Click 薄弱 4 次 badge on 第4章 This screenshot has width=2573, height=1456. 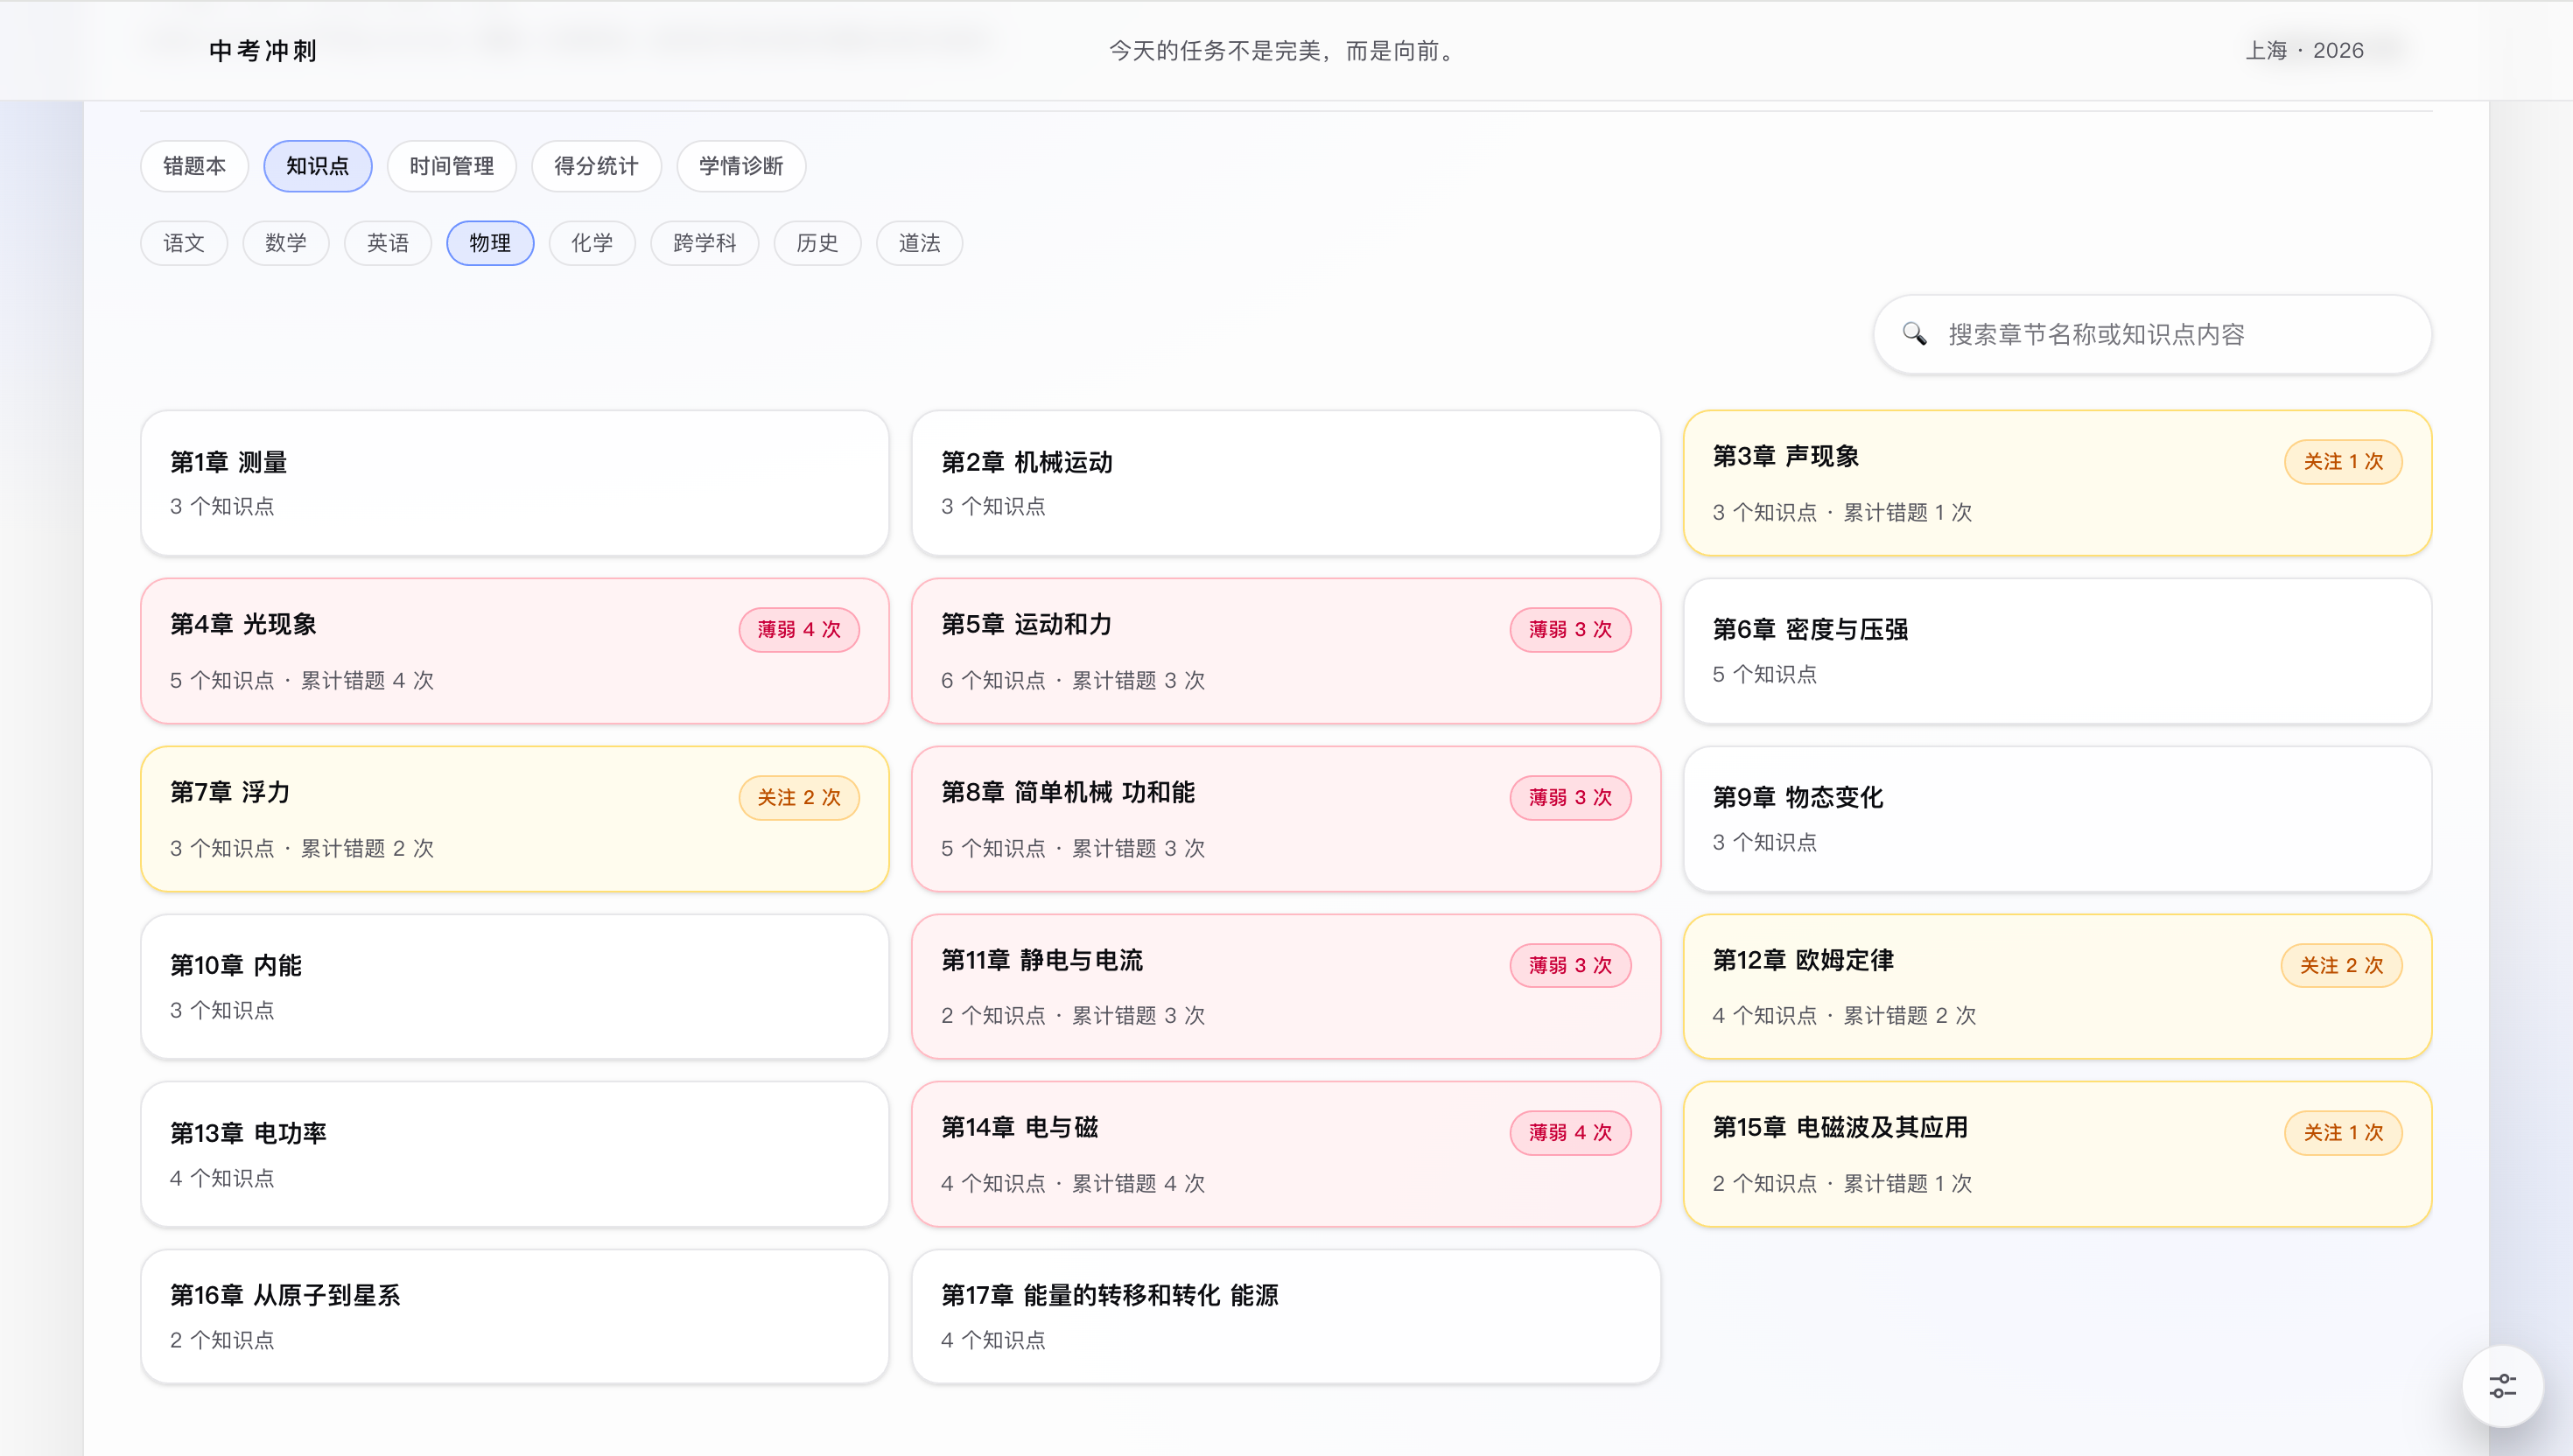799,630
